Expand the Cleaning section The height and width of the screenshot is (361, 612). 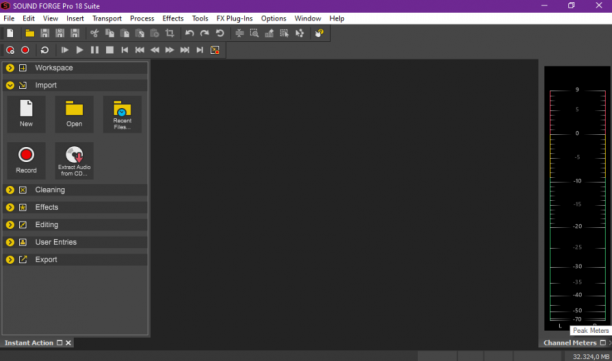10,190
